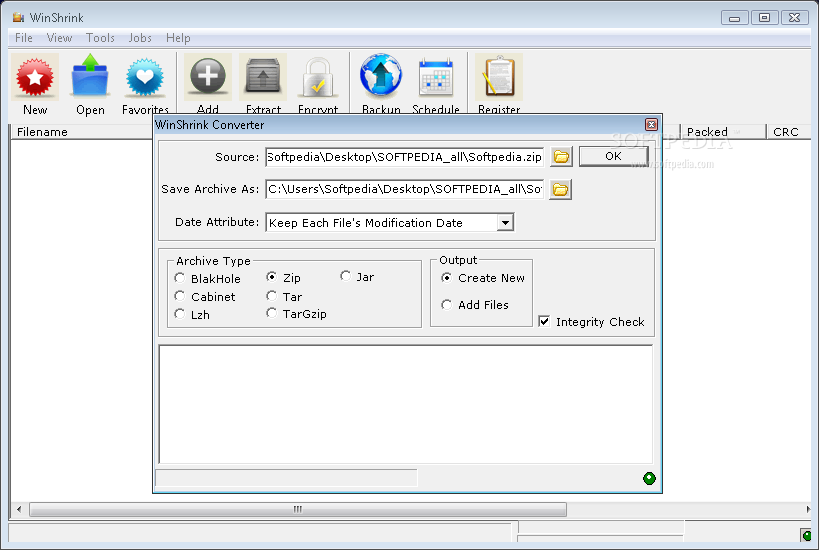Maximize the WinShrink window
The height and width of the screenshot is (550, 819).
click(x=764, y=18)
